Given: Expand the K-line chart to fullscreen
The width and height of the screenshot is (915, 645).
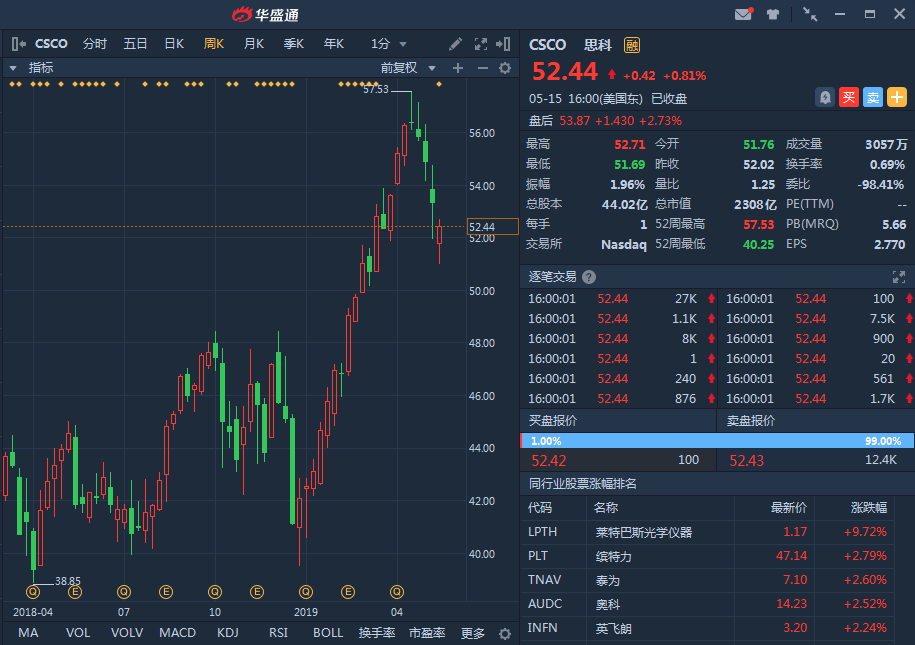Looking at the screenshot, I should click(x=480, y=44).
